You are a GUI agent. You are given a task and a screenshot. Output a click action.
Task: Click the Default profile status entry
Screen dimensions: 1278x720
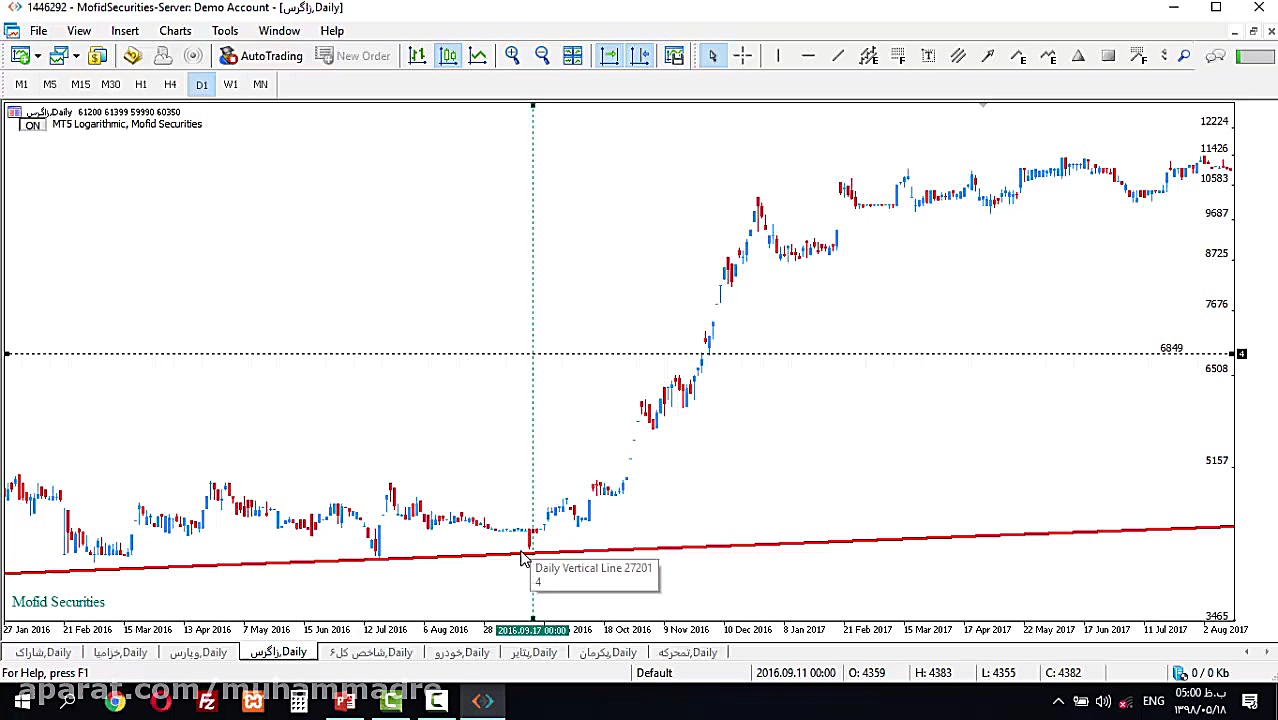click(x=654, y=673)
